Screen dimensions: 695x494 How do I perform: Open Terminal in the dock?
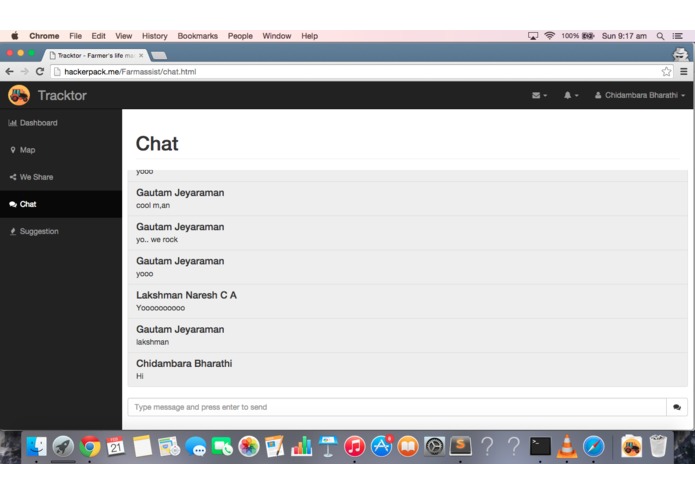click(540, 446)
